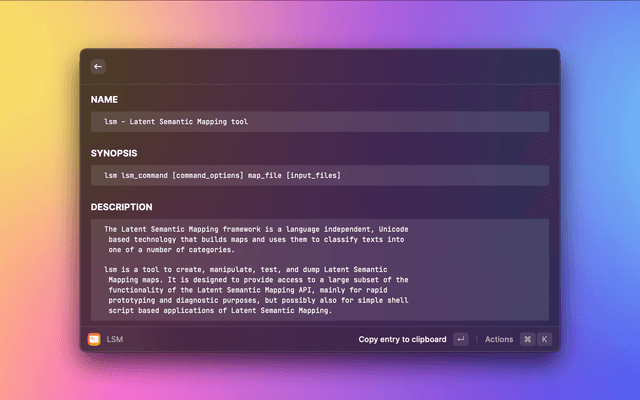Click 'map_file' in the synopsis line

(x=263, y=176)
